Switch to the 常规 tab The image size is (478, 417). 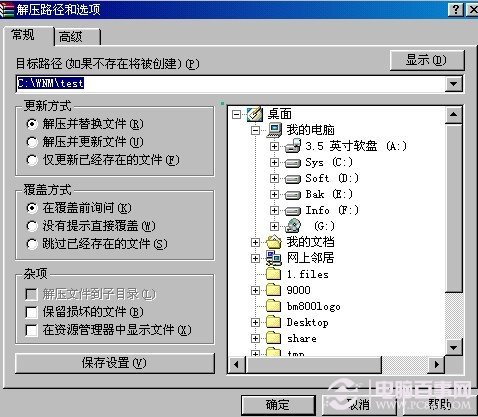pos(28,35)
